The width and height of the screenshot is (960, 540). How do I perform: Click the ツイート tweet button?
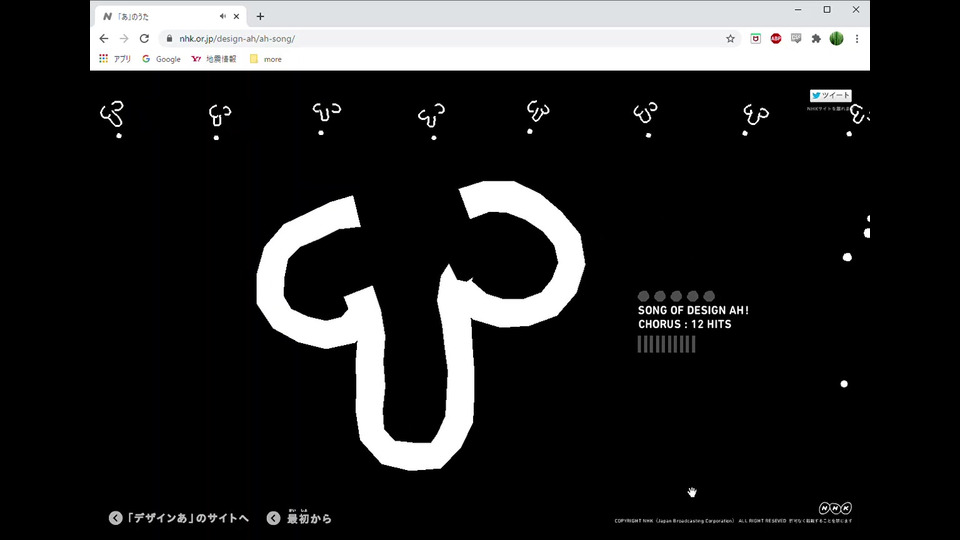[x=830, y=96]
